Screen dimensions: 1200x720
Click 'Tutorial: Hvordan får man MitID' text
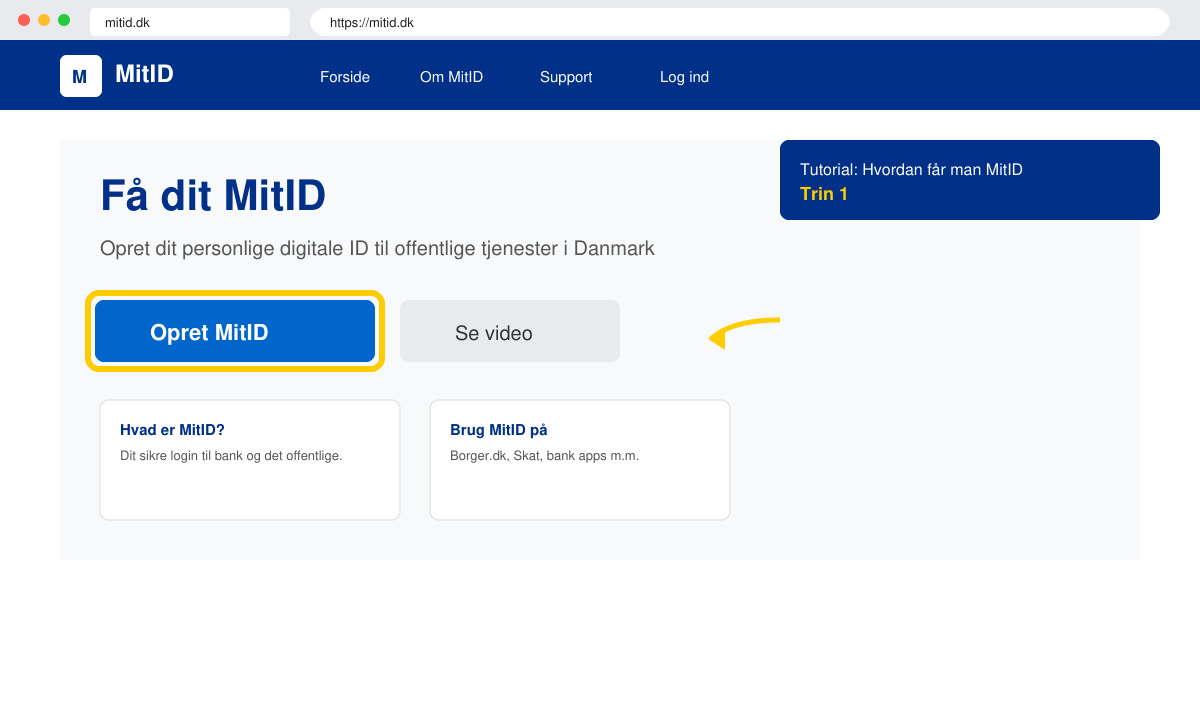click(911, 170)
